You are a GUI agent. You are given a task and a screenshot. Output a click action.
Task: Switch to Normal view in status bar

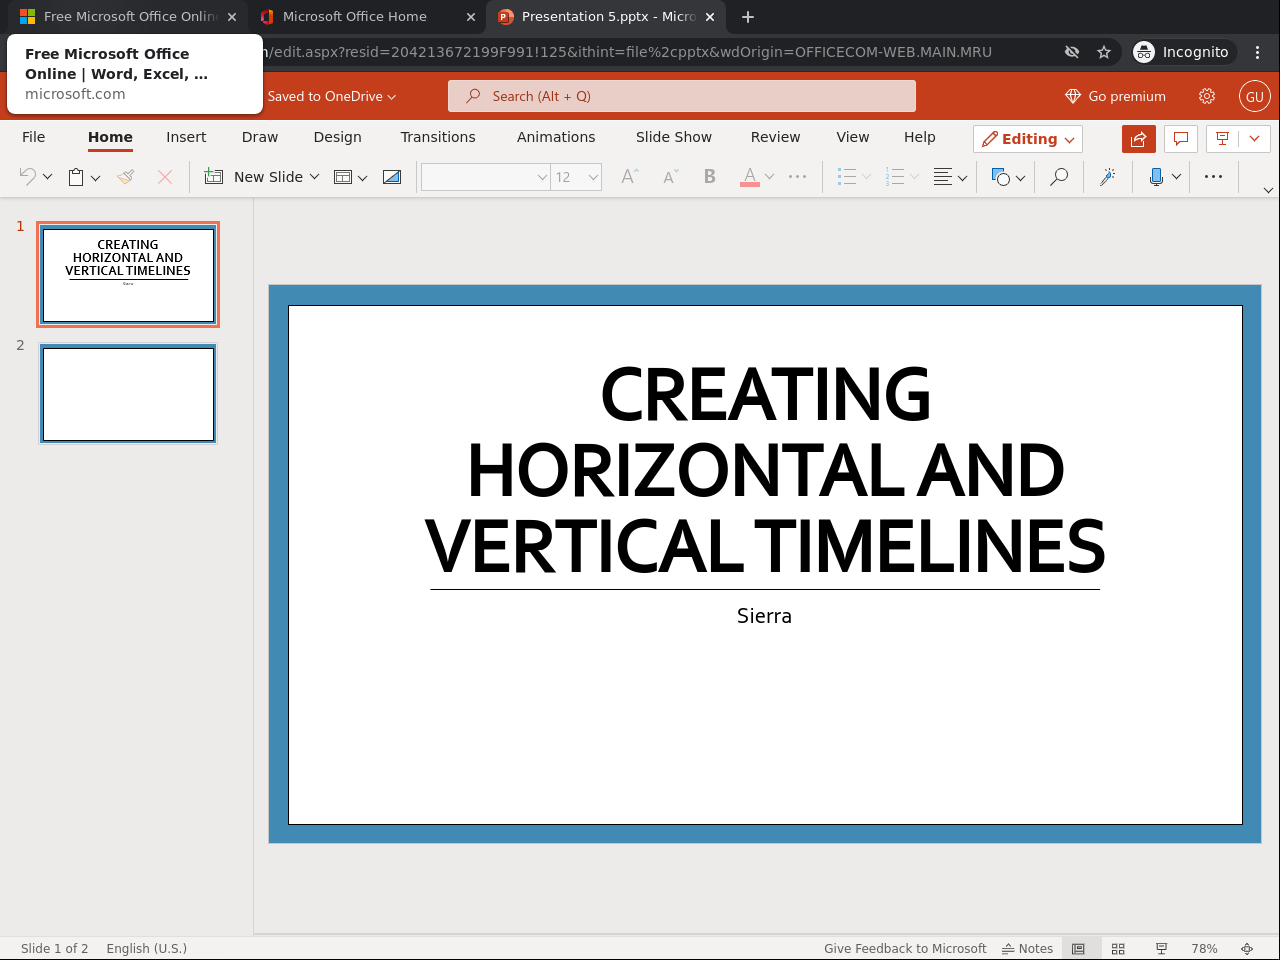(1078, 948)
